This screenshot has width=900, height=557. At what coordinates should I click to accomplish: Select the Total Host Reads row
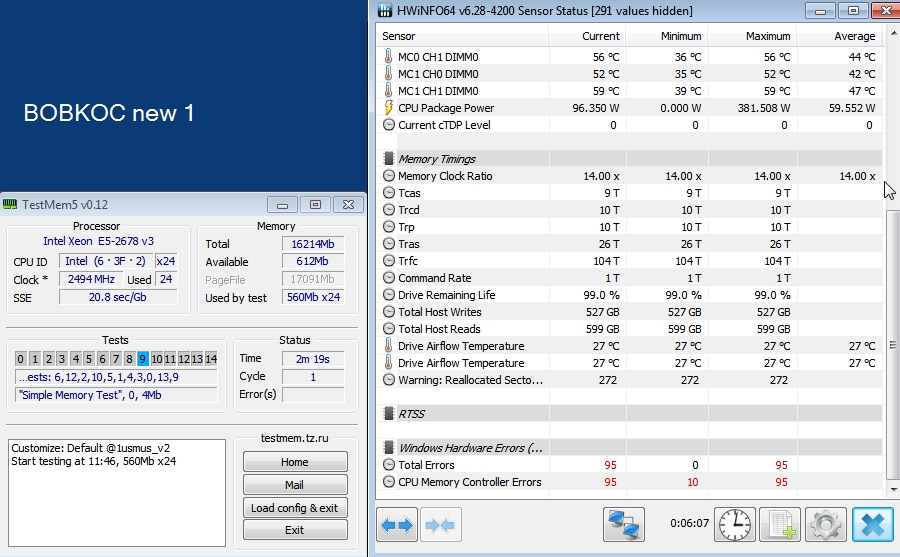tap(629, 329)
